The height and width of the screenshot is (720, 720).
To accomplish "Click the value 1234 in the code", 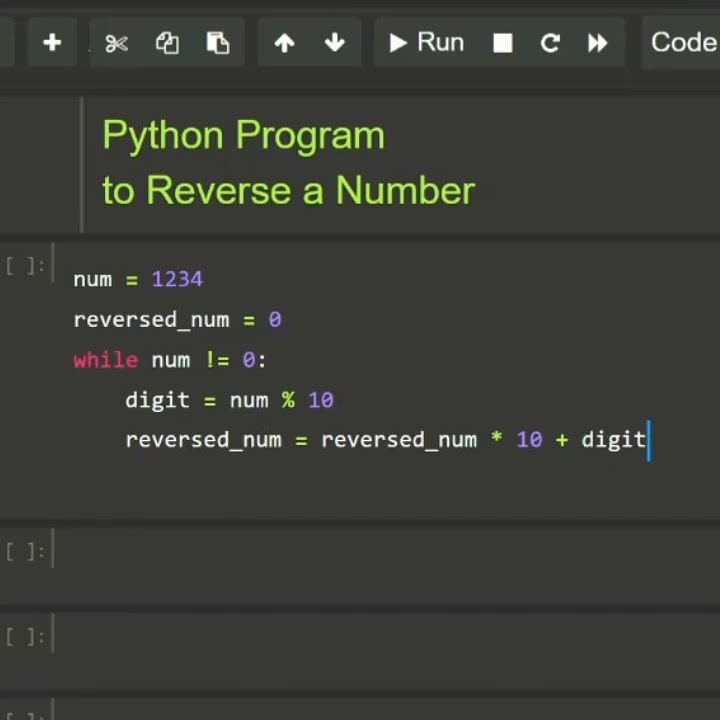I will (177, 279).
